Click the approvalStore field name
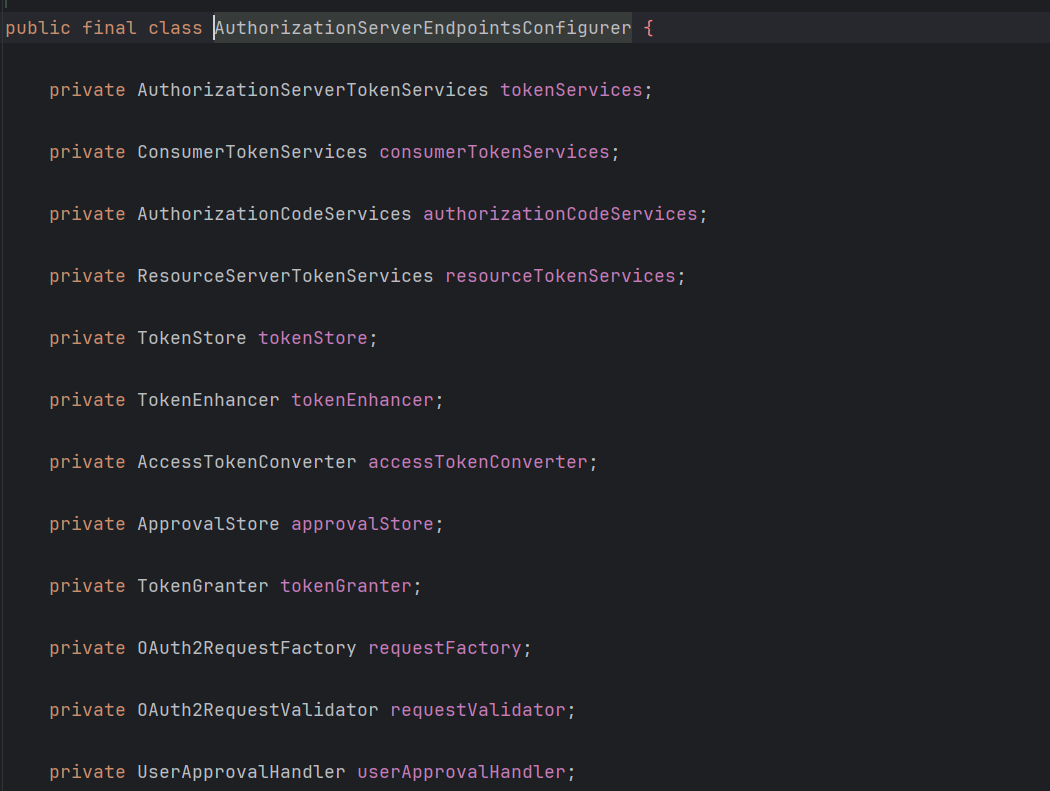The height and width of the screenshot is (791, 1050). (362, 524)
